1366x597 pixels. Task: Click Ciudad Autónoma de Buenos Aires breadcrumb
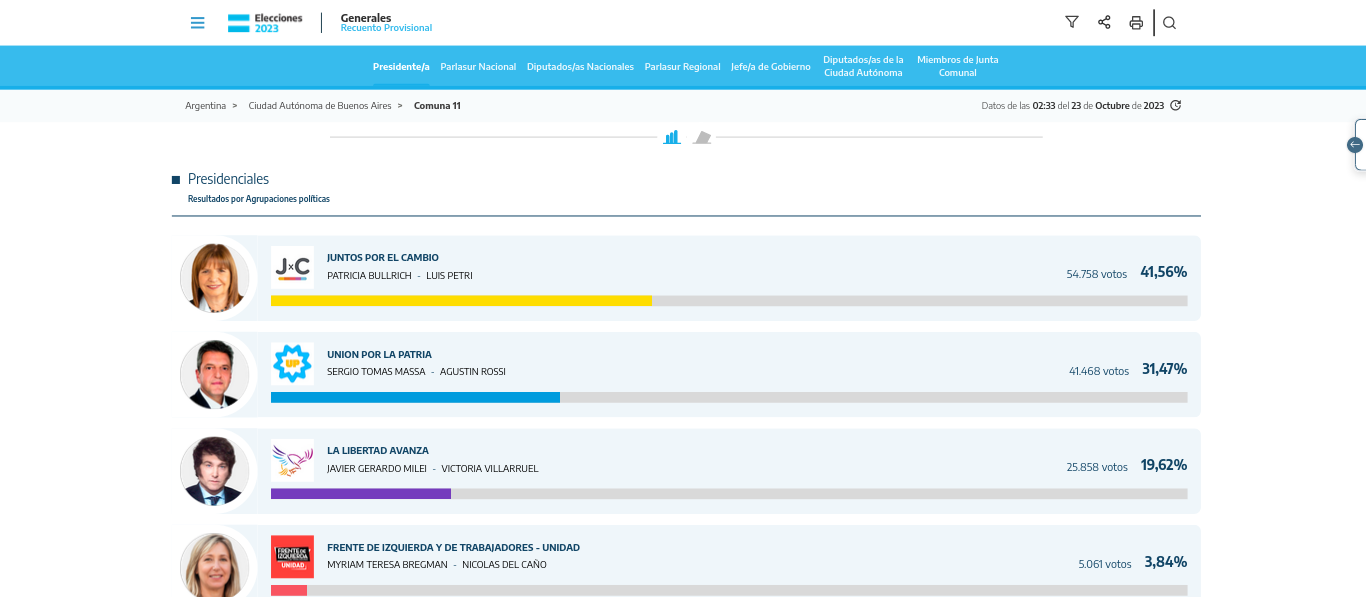click(x=319, y=106)
